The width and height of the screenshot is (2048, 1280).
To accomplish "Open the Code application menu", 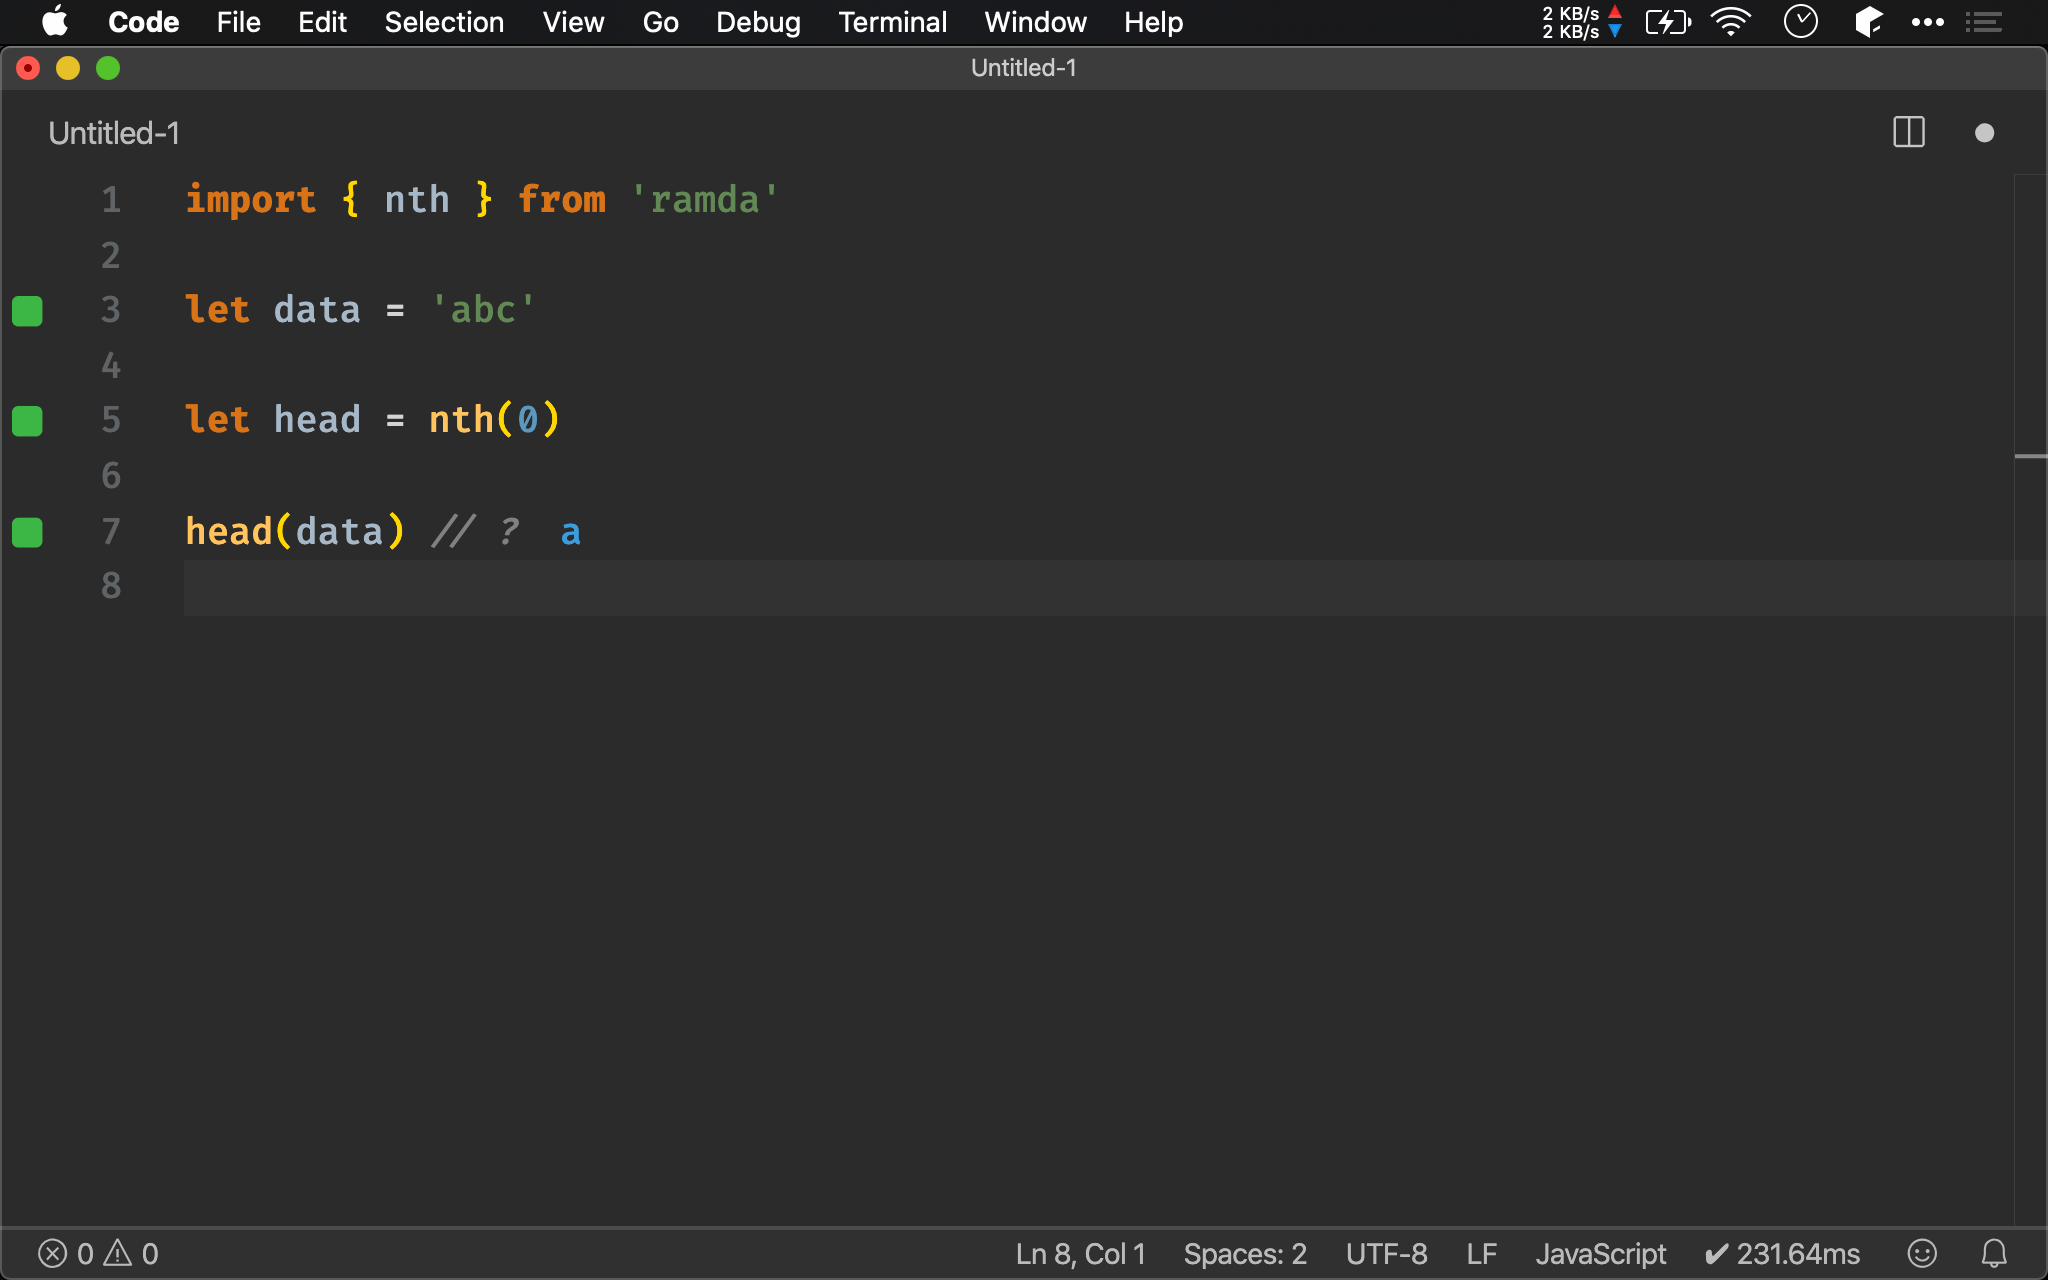I will pyautogui.click(x=143, y=22).
